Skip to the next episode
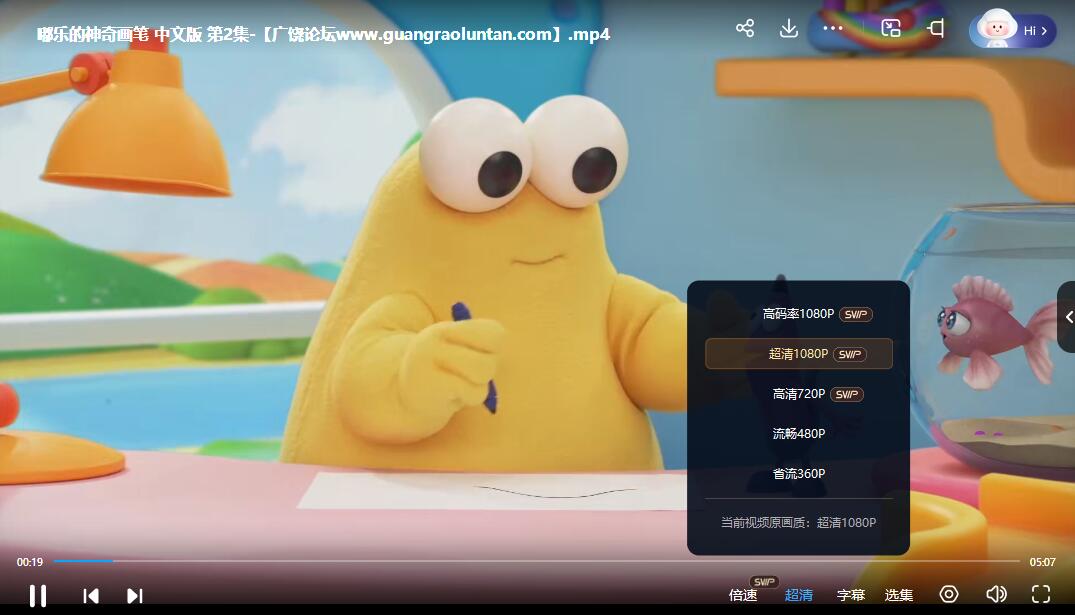This screenshot has width=1075, height=615. tap(135, 596)
